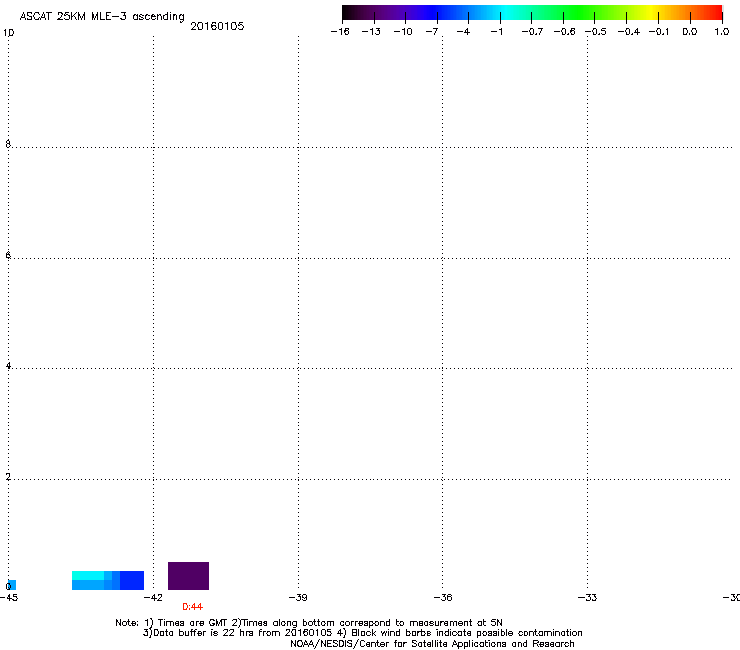Click the color bar label -1
Image resolution: width=740 pixels, height=650 pixels.
coord(496,32)
